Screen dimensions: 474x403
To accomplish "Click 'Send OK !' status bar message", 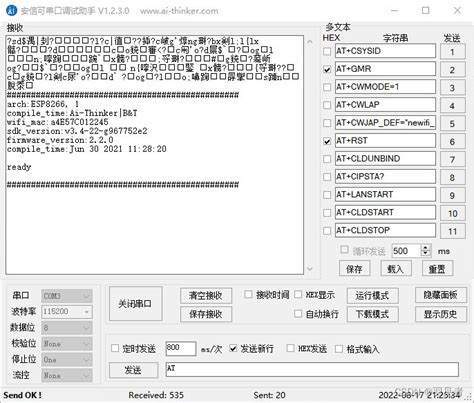I will point(23,395).
